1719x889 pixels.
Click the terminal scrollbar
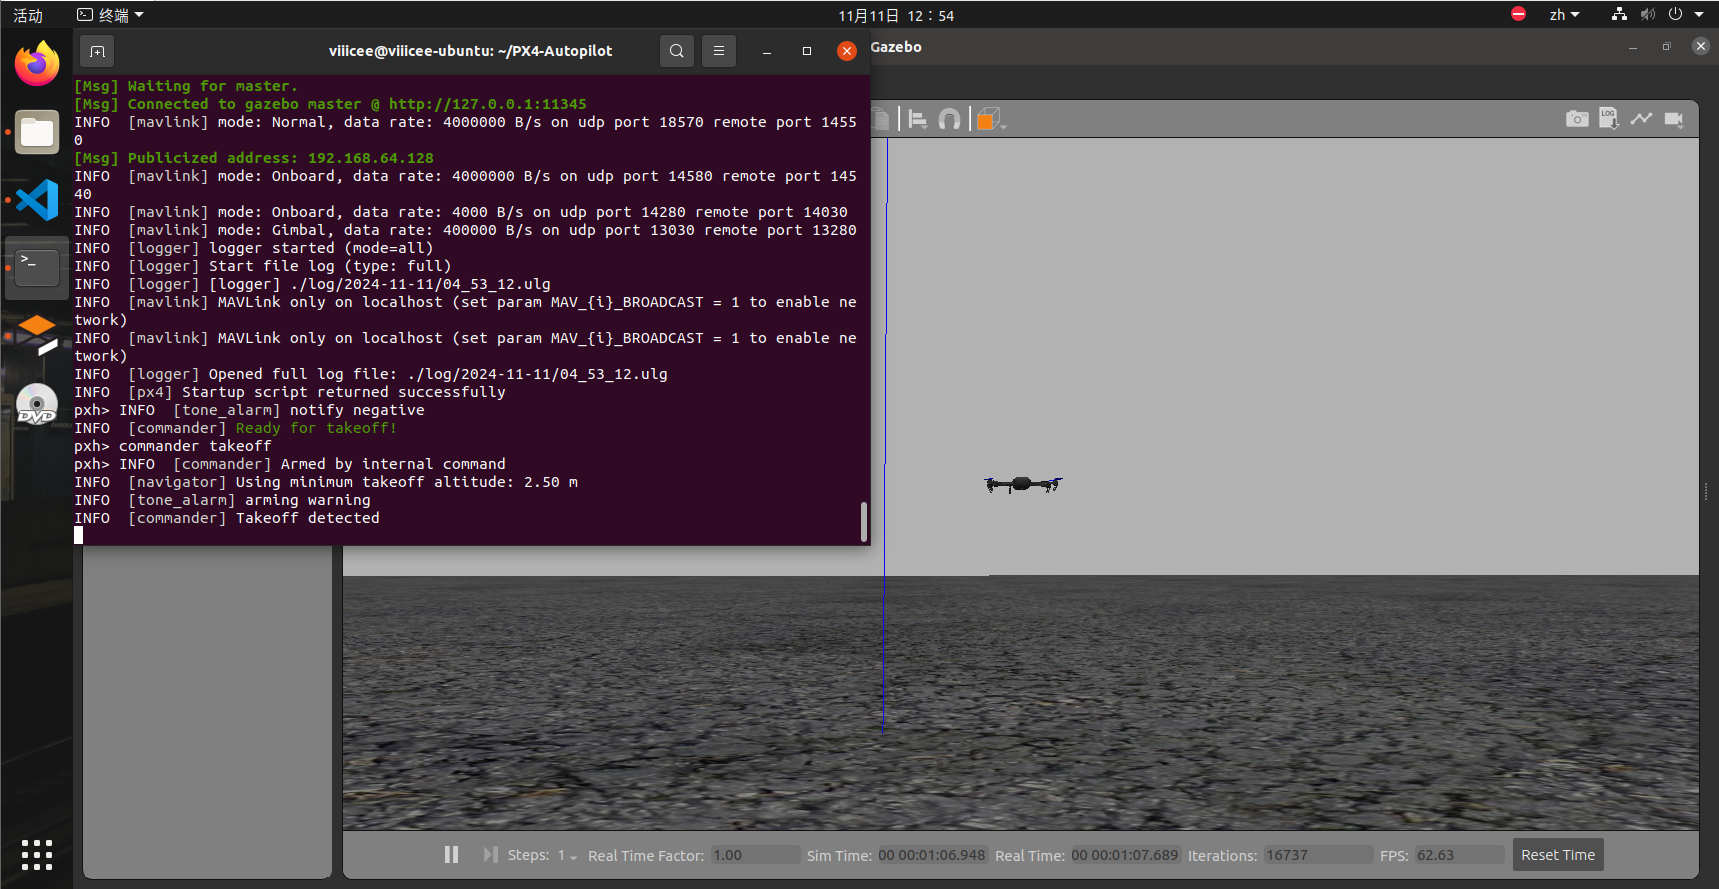pos(864,521)
